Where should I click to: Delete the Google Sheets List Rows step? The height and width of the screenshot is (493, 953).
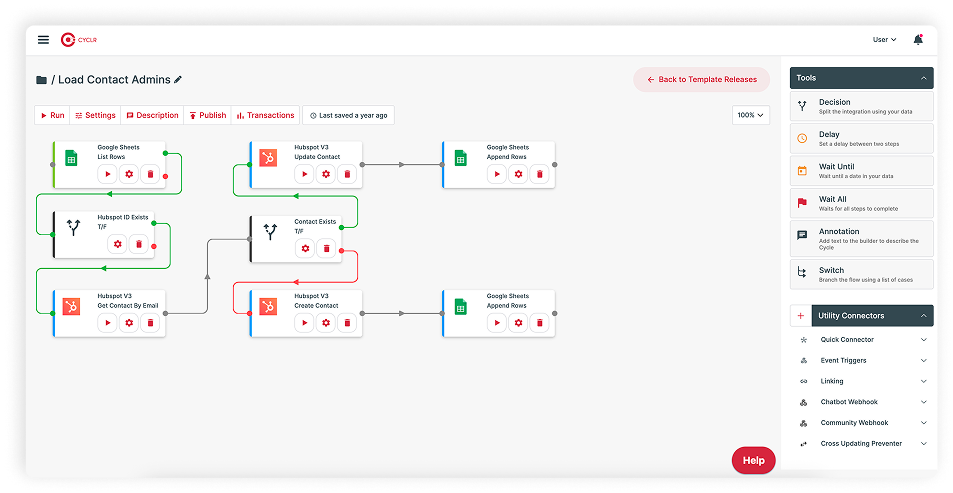coord(150,174)
